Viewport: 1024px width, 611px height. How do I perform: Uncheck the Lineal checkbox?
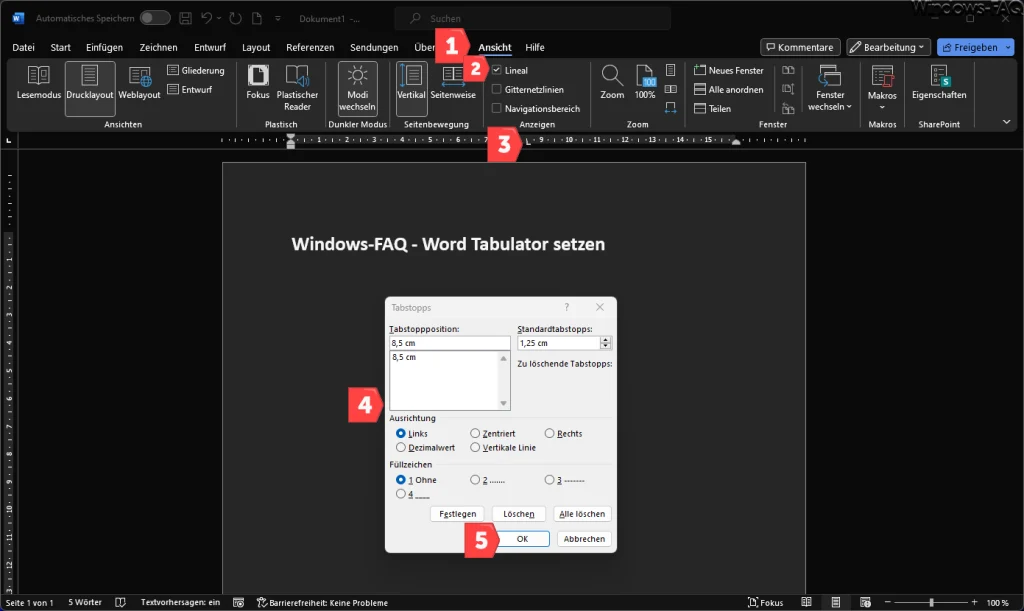[x=496, y=70]
